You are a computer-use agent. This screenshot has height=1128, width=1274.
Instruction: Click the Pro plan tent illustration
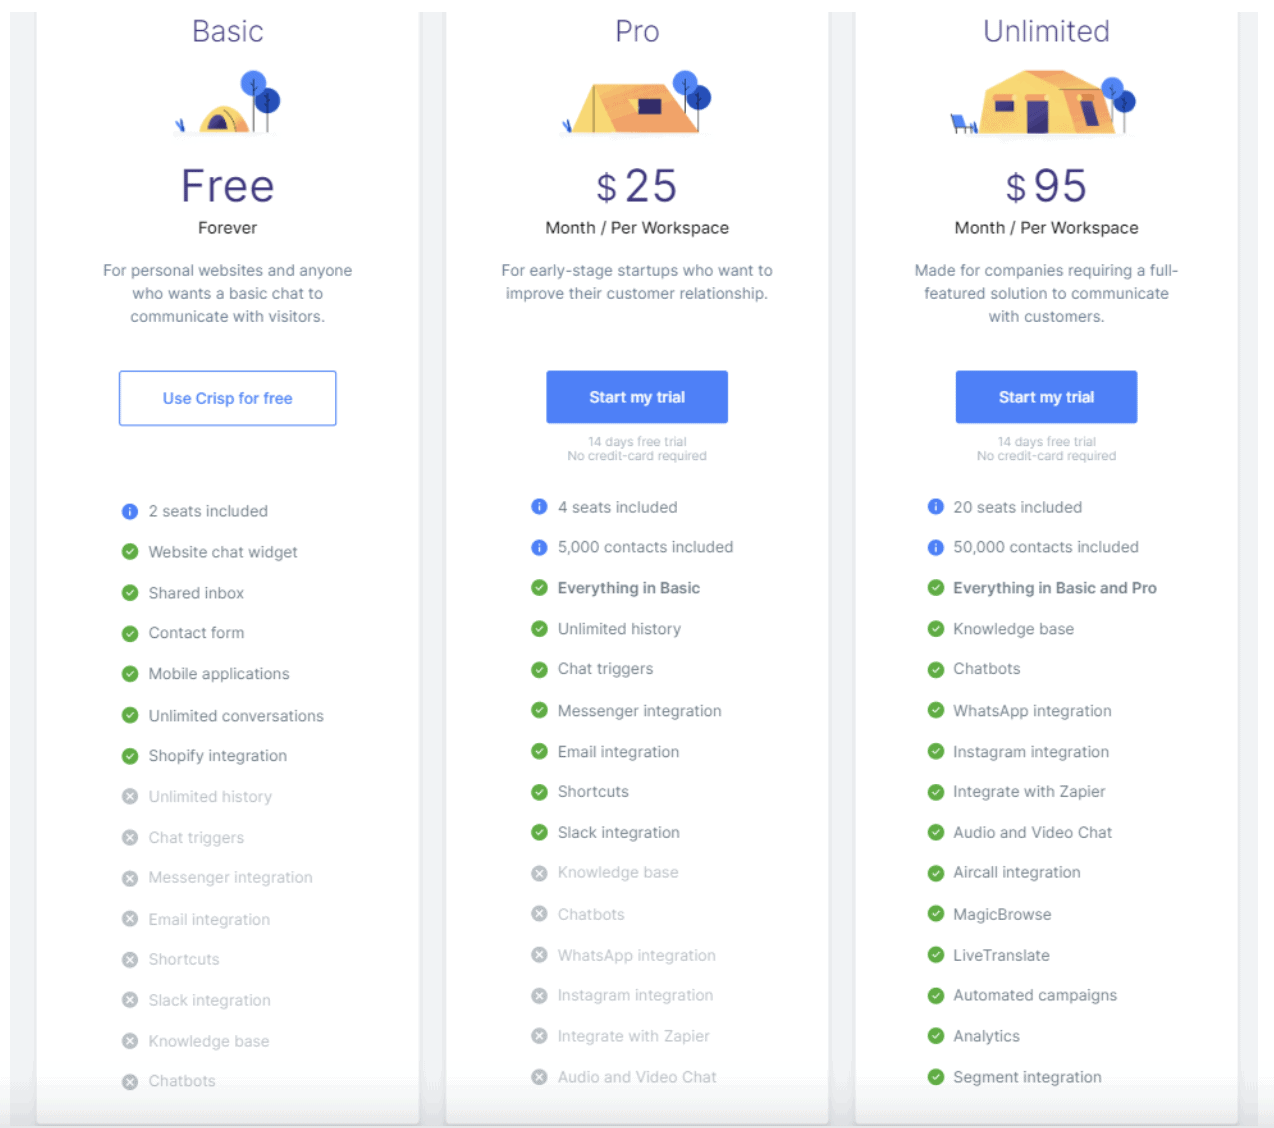(x=637, y=104)
